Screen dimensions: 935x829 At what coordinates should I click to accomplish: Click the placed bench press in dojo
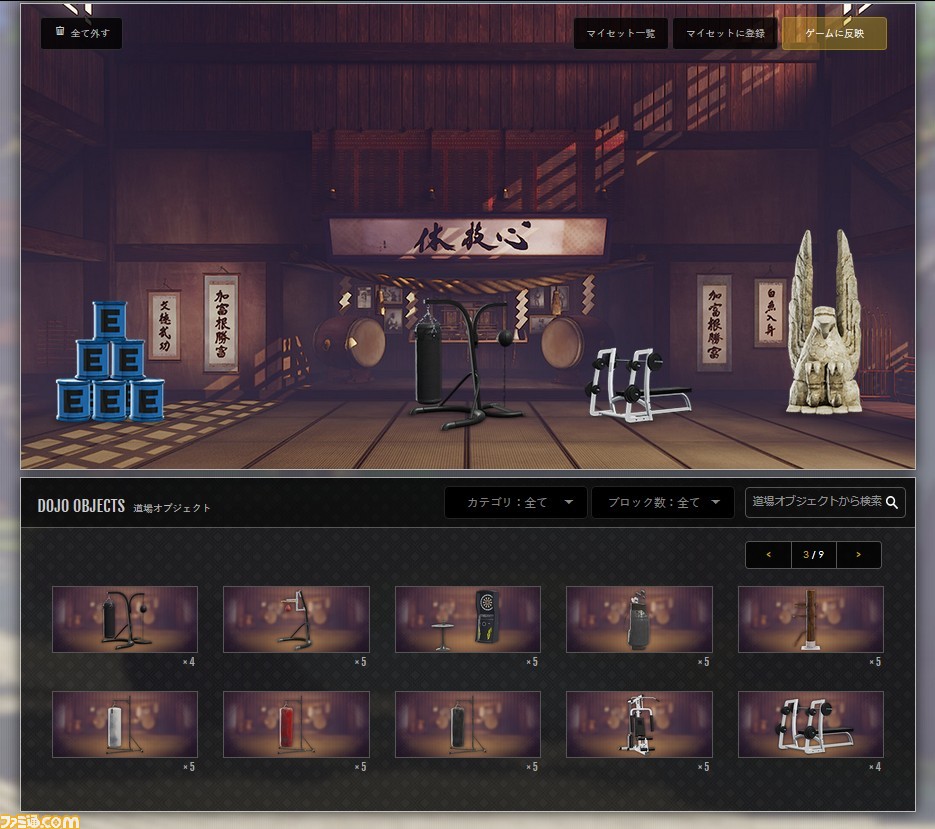(x=638, y=385)
